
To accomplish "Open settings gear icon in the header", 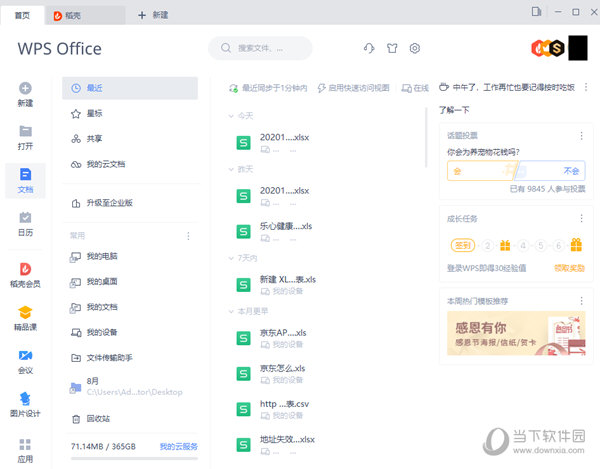I will coord(415,48).
